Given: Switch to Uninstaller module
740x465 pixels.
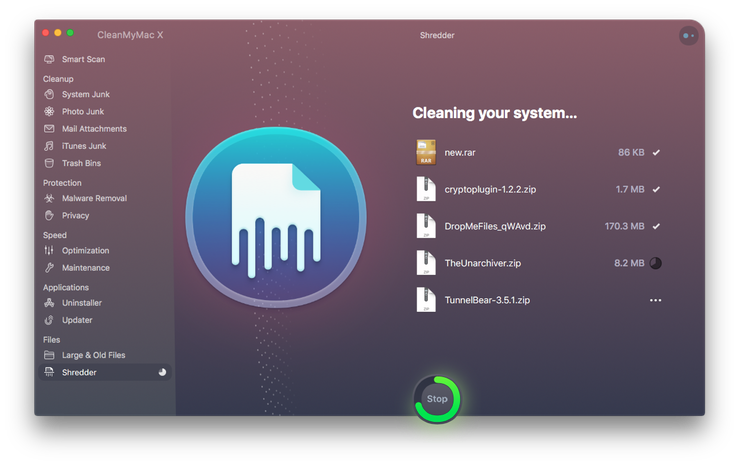Looking at the screenshot, I should pos(82,303).
